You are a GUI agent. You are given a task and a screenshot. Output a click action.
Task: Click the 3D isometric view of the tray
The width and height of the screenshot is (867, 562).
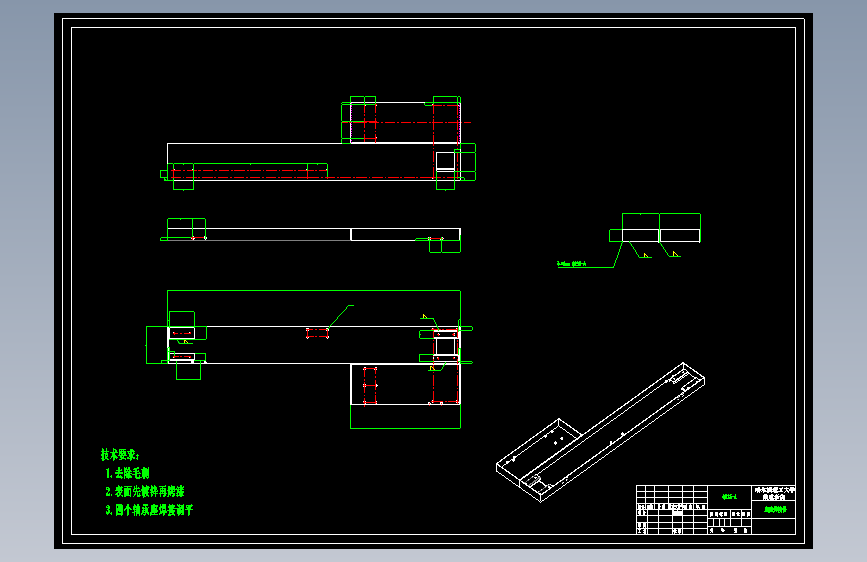point(600,432)
